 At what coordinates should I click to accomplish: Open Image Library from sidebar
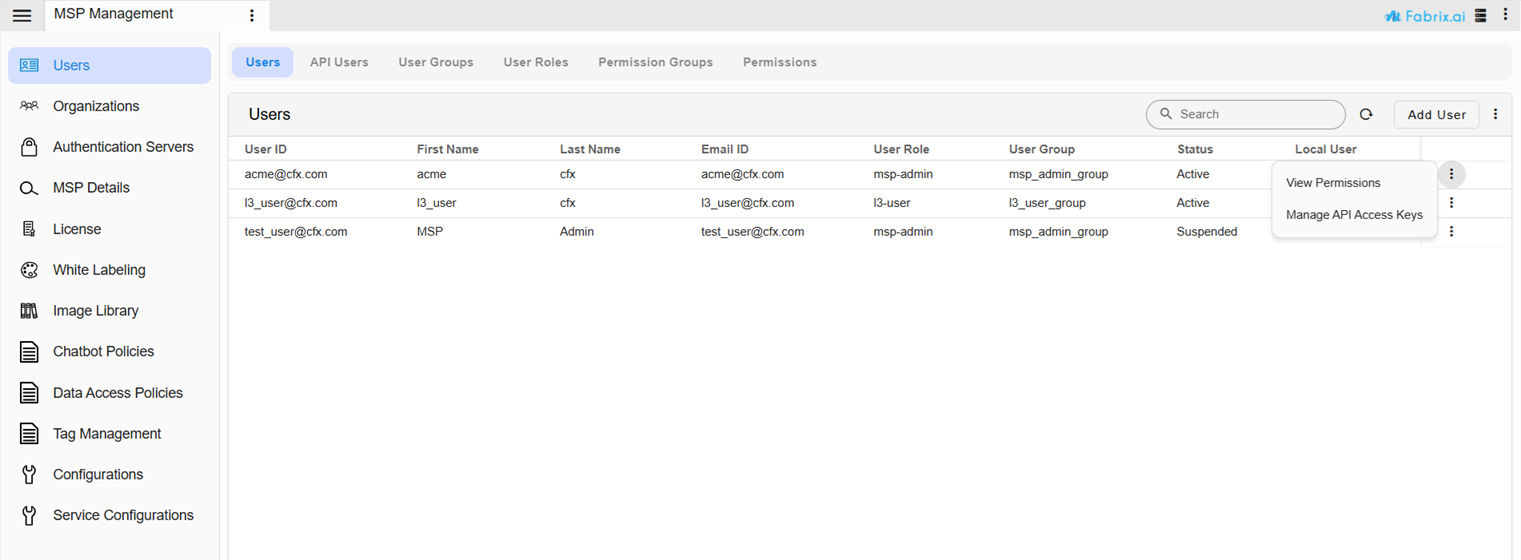[x=110, y=311]
